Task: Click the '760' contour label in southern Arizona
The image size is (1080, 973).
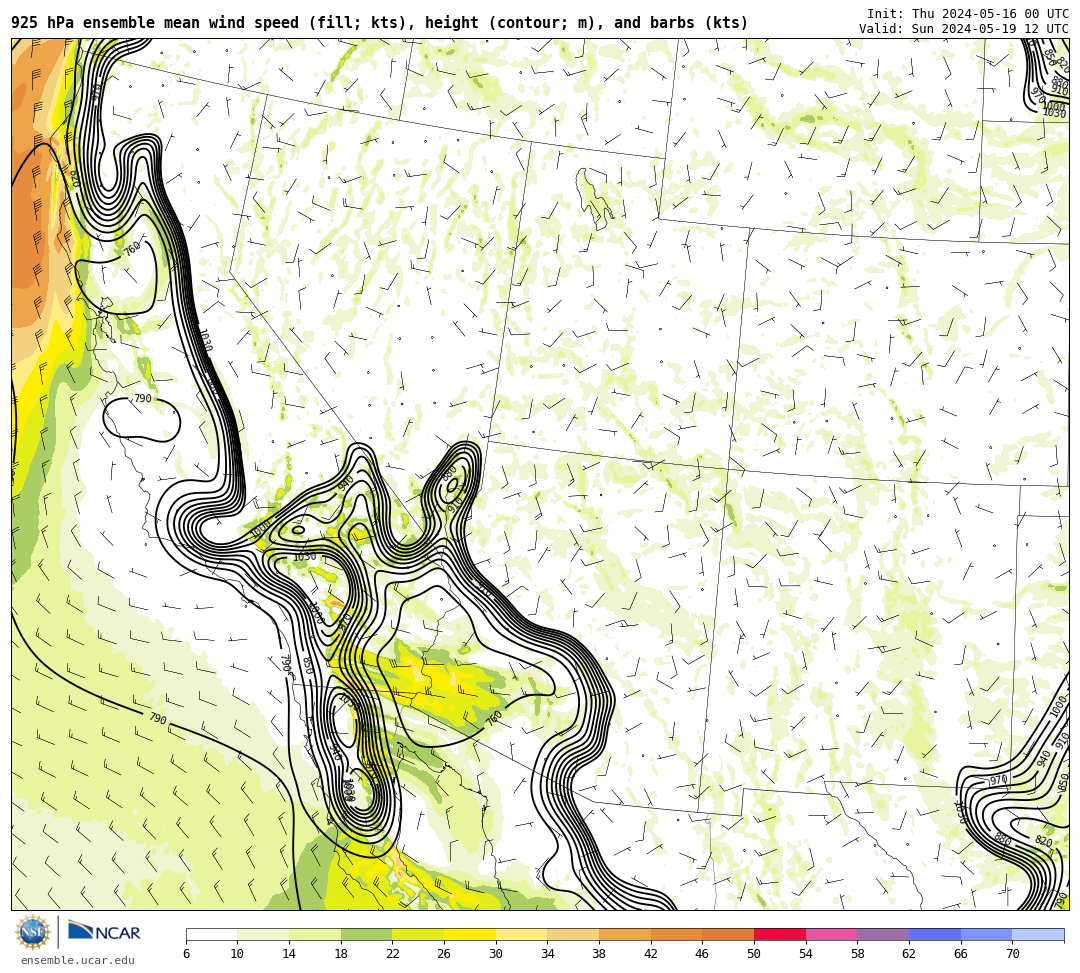Action: pos(494,717)
